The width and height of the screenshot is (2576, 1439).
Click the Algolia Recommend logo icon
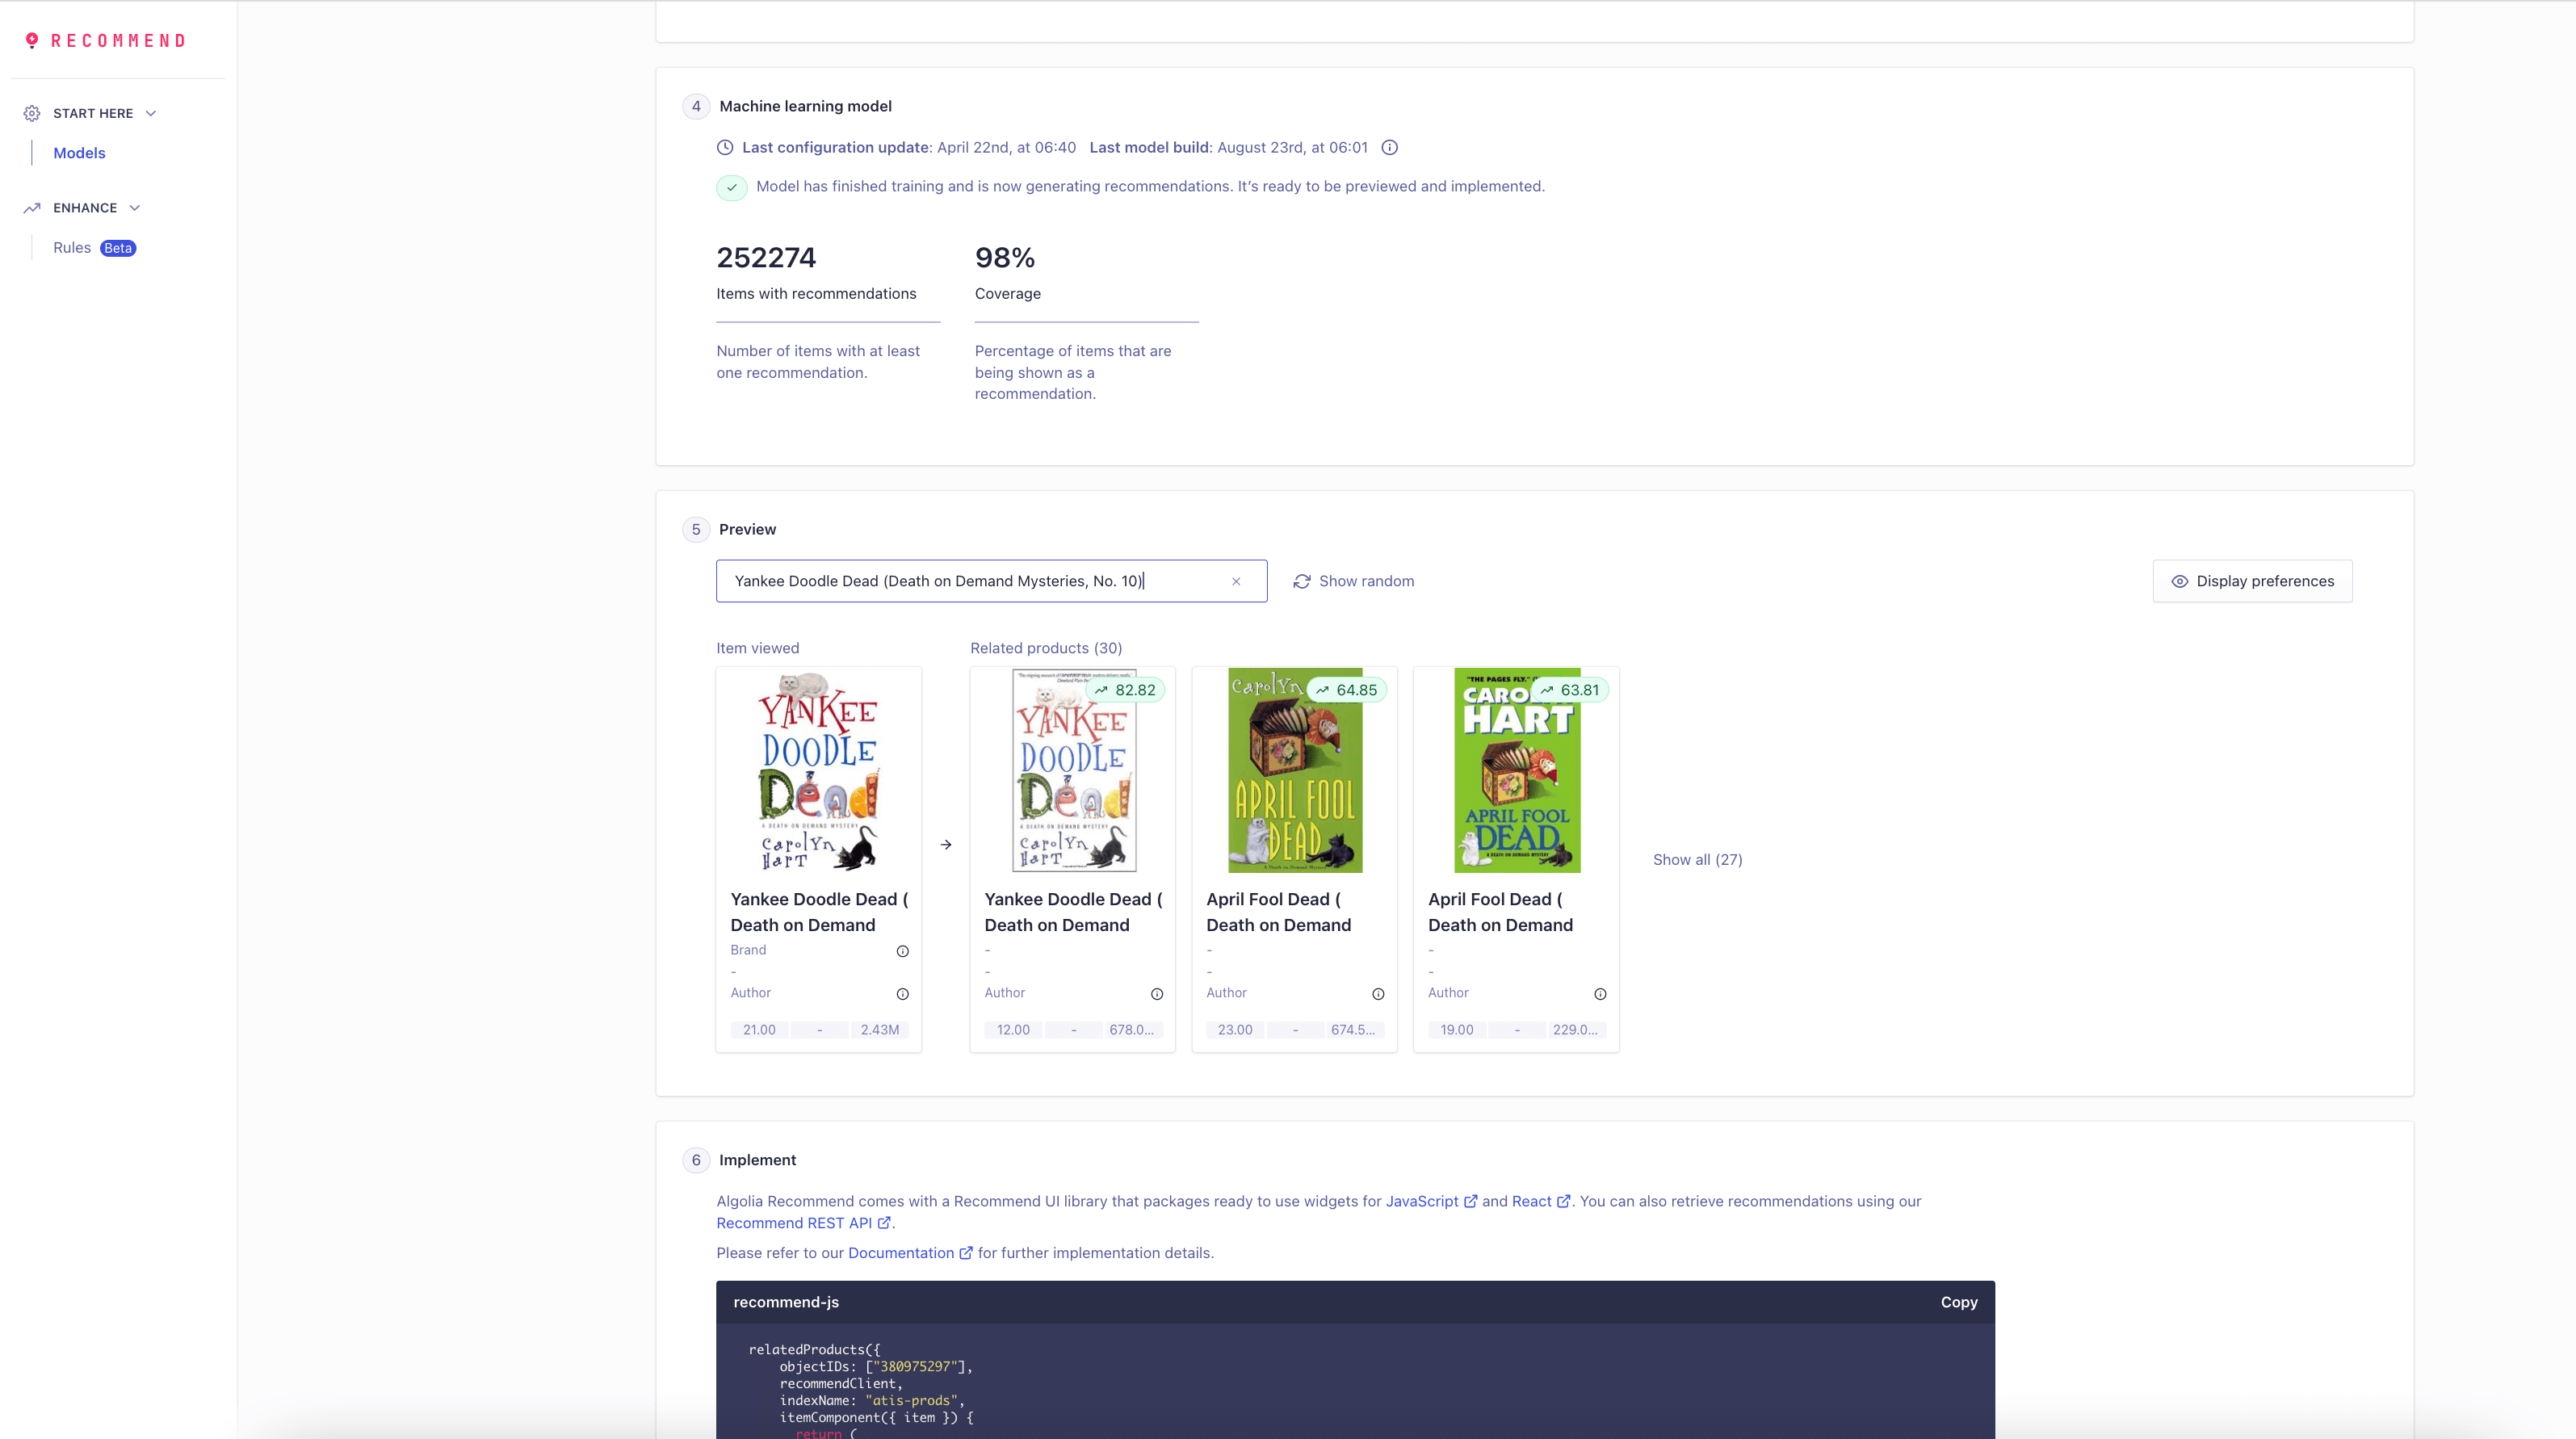(x=31, y=39)
